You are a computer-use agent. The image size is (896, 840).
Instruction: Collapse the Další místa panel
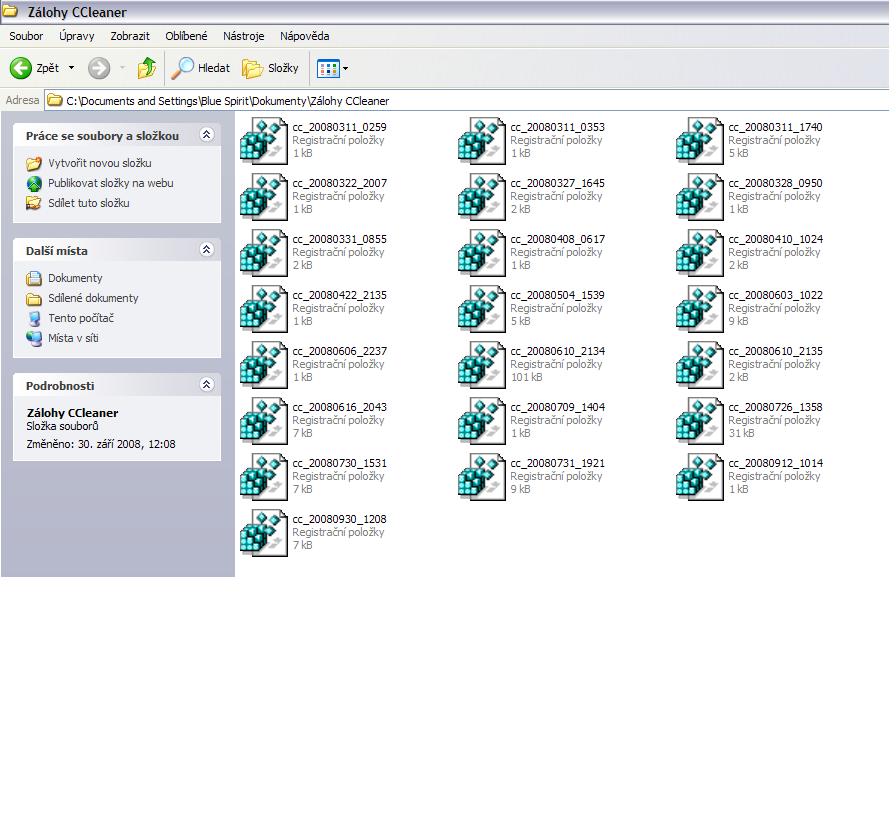coord(206,250)
